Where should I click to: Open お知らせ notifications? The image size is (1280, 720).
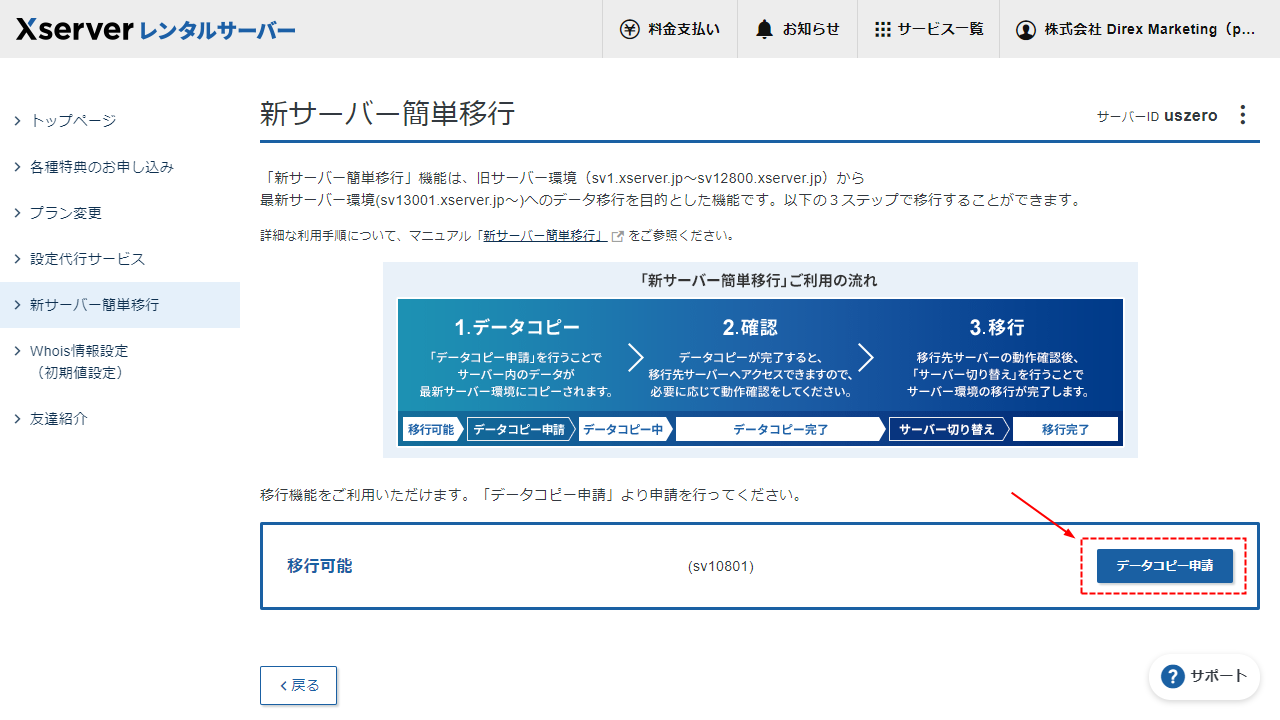click(798, 29)
